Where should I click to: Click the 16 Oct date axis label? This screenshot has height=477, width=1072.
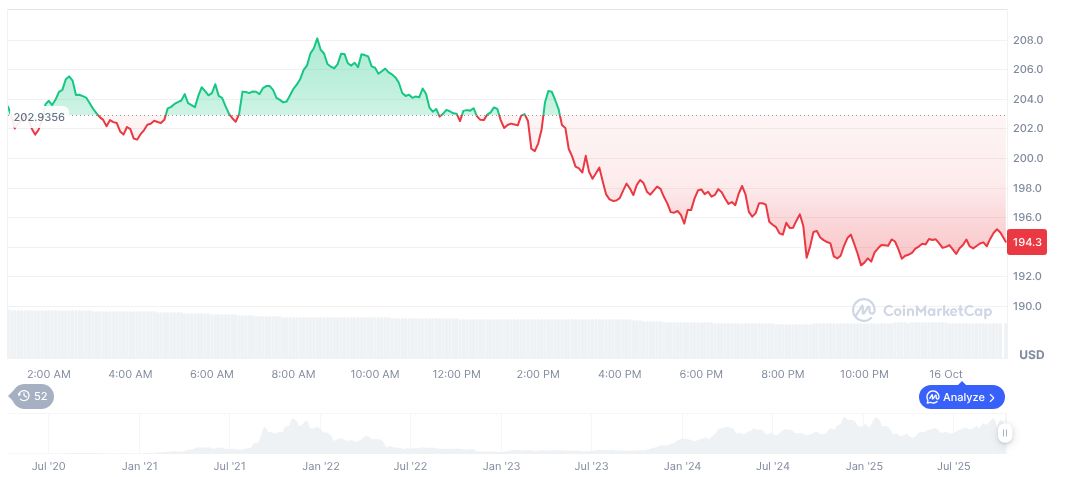pyautogui.click(x=945, y=374)
